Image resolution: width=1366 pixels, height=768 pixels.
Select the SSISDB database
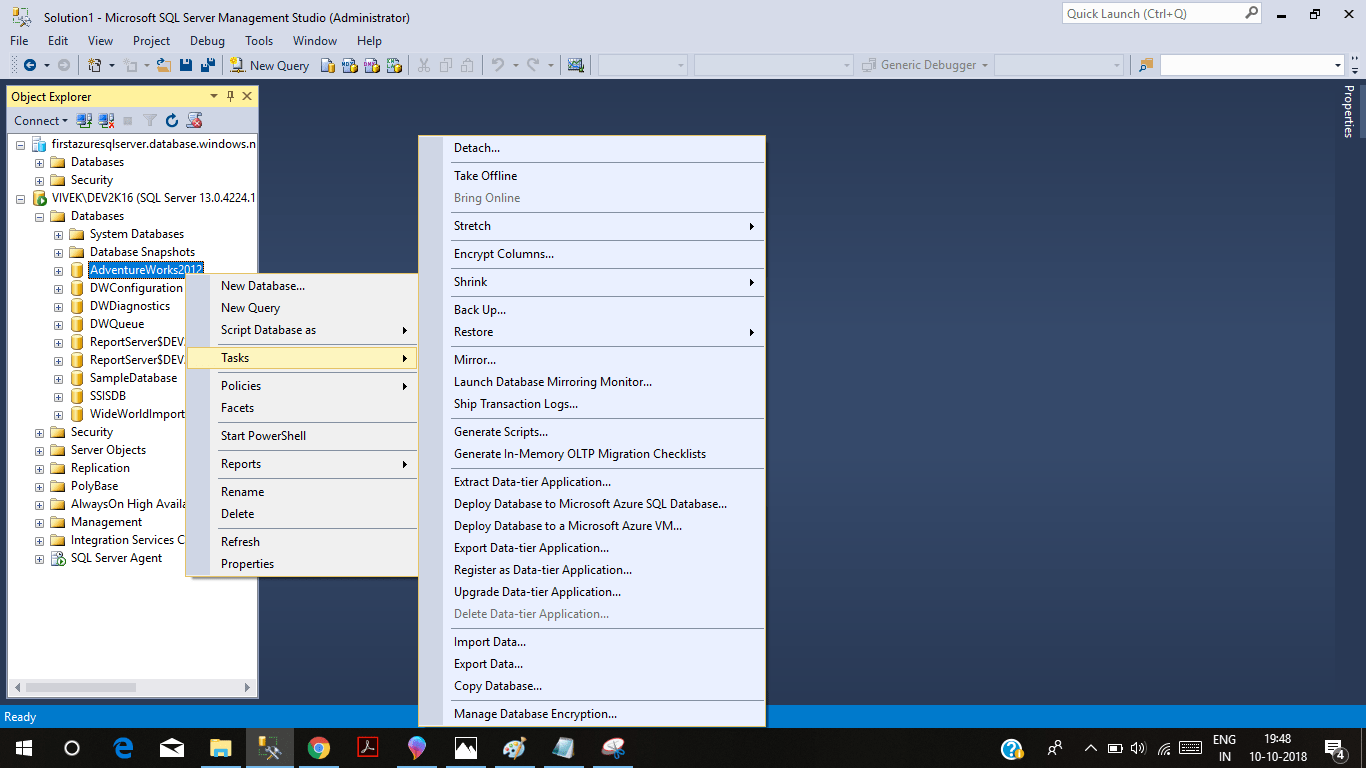(x=107, y=396)
